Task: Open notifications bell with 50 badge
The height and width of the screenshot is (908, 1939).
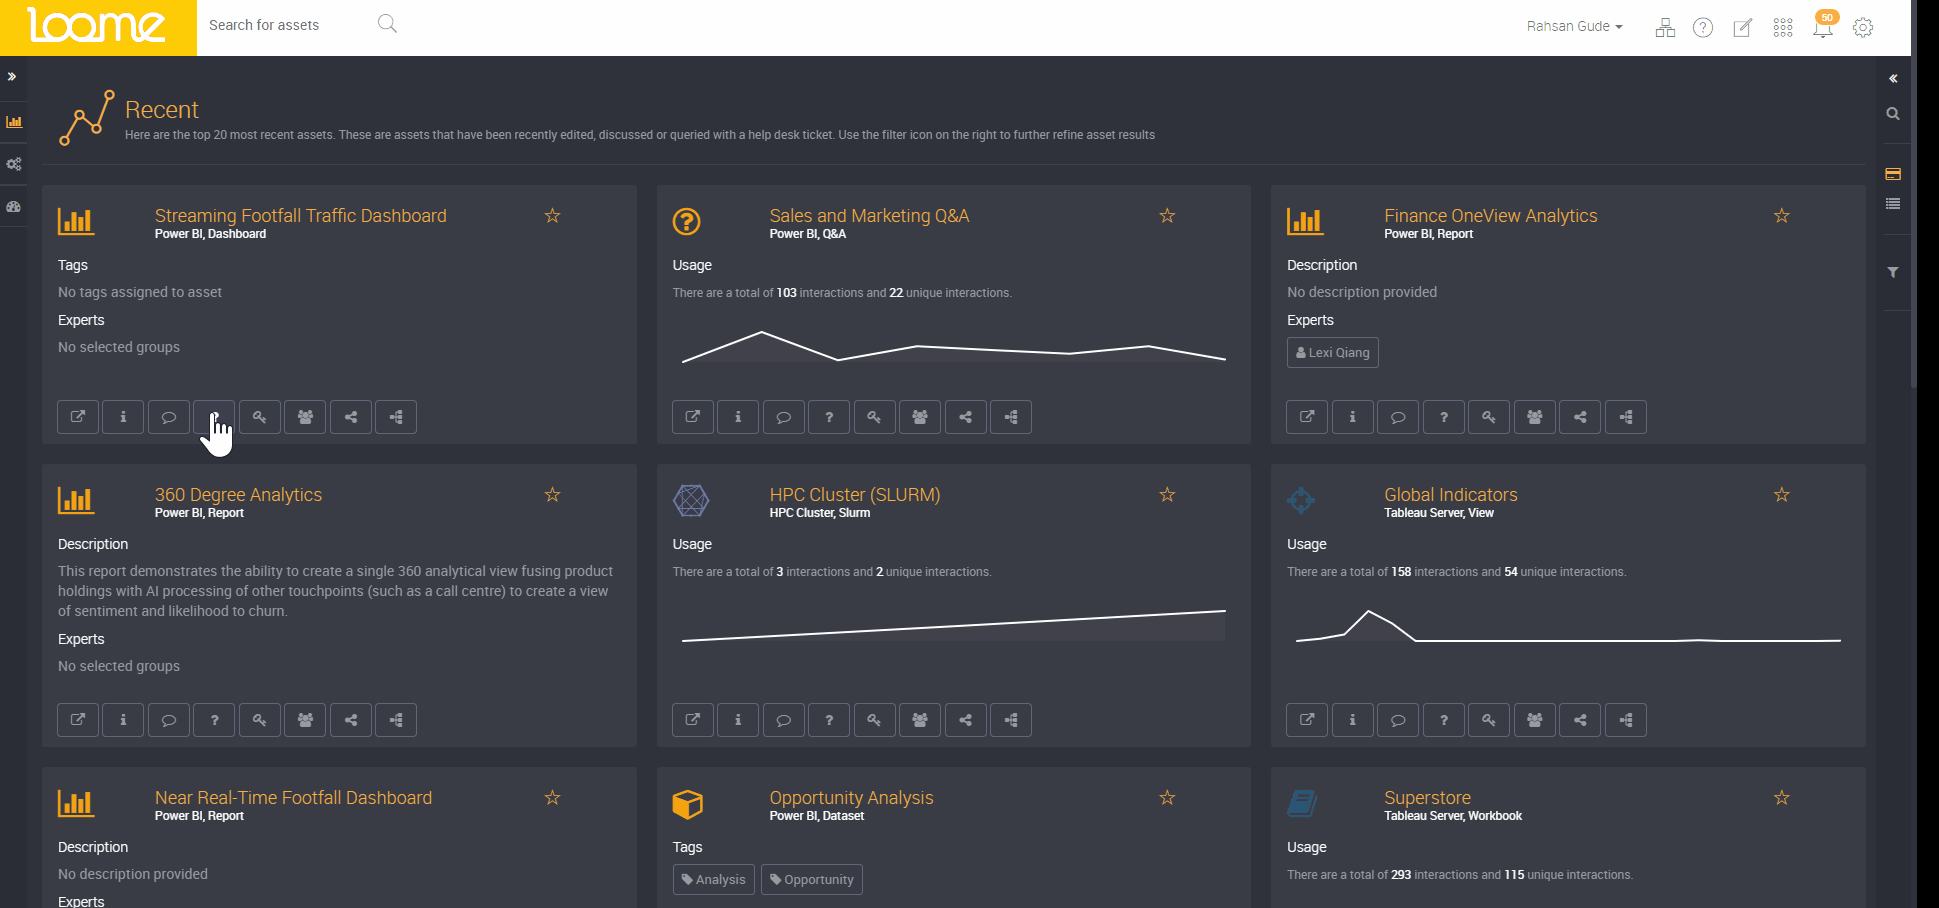Action: (x=1823, y=26)
